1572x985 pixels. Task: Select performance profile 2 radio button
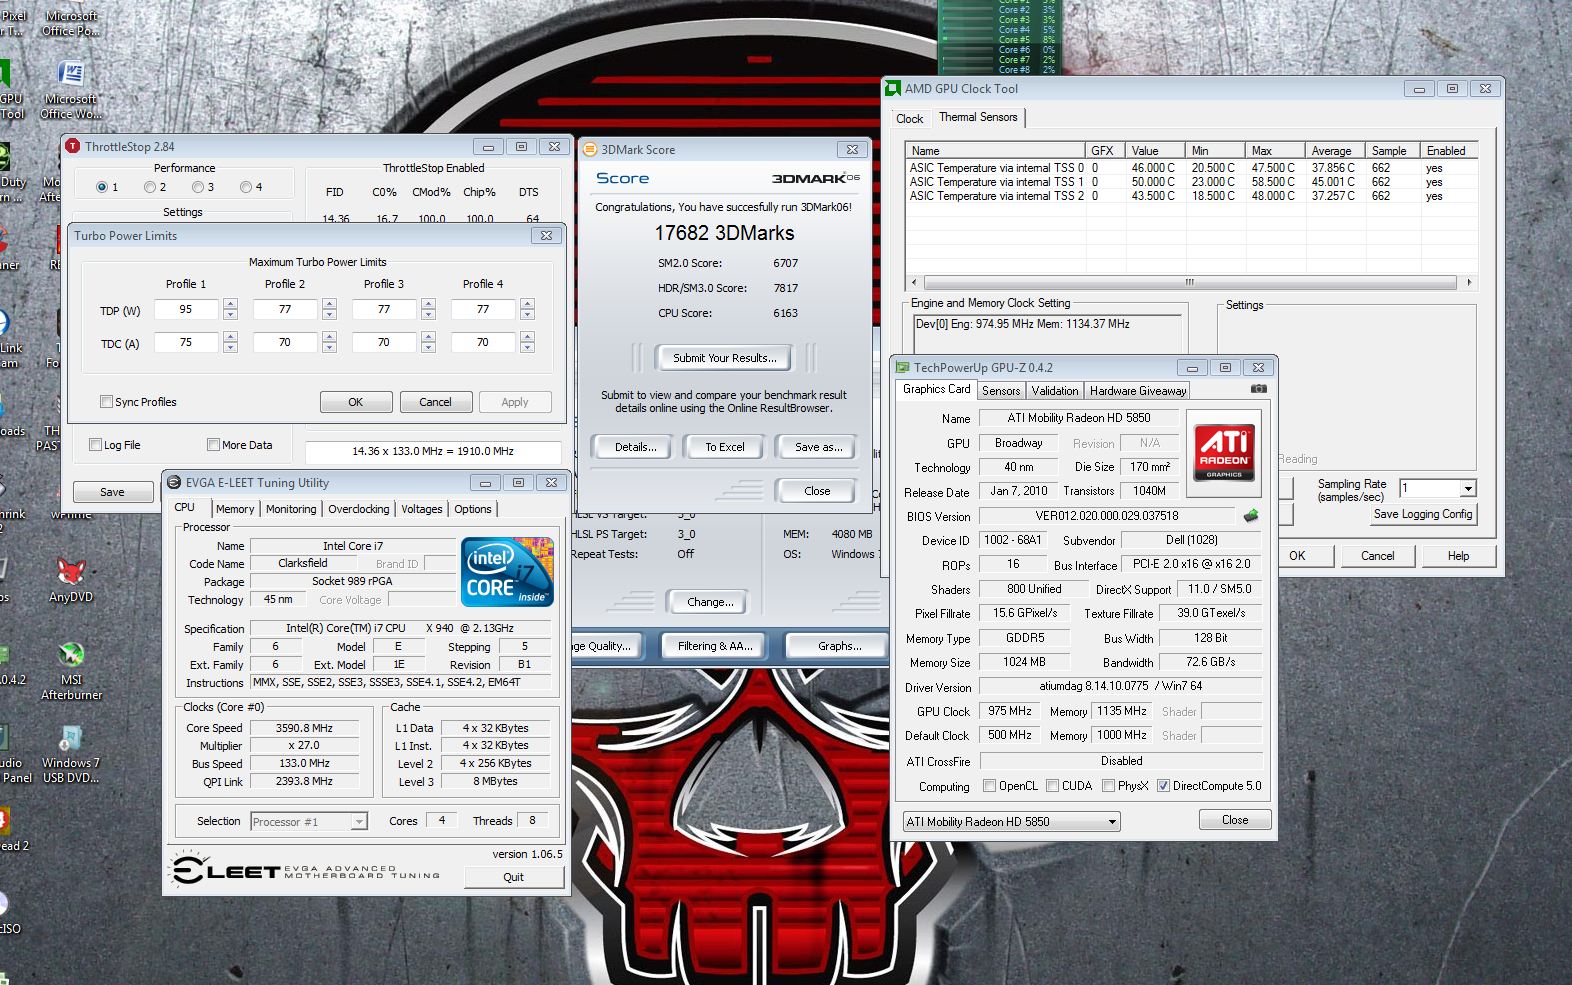click(x=150, y=187)
